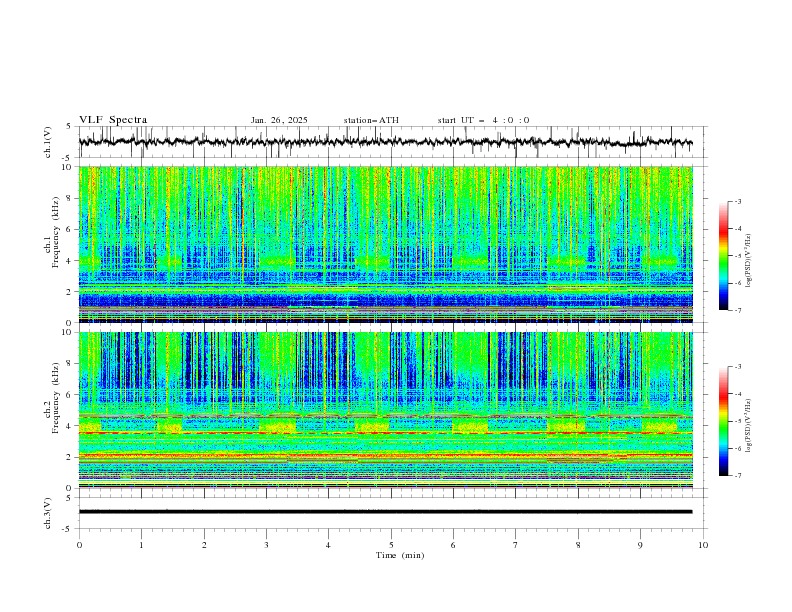This screenshot has height=612, width=792.
Task: Click time axis tick label "5"
Action: click(x=391, y=545)
